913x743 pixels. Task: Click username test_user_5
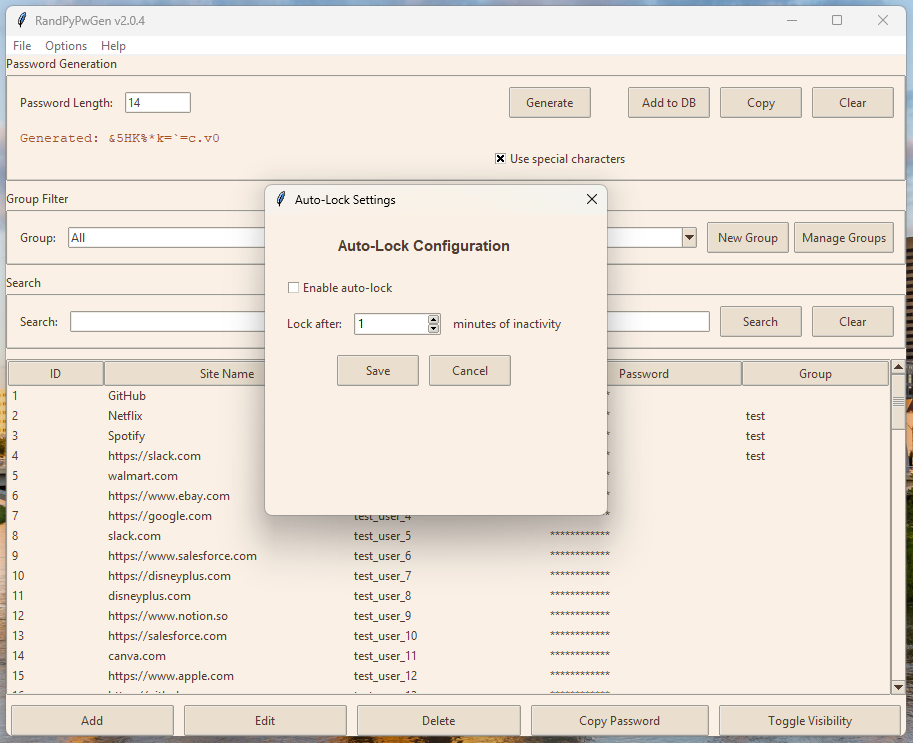(x=382, y=536)
